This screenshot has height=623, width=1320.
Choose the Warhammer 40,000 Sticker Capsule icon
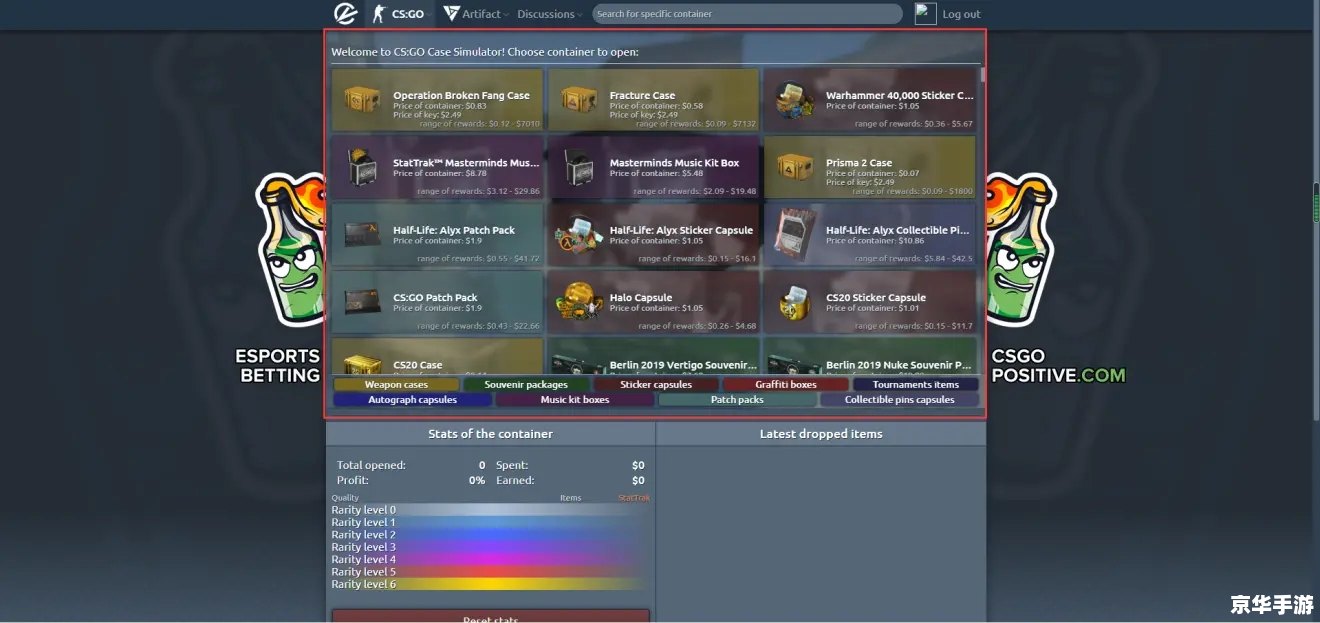[x=793, y=99]
